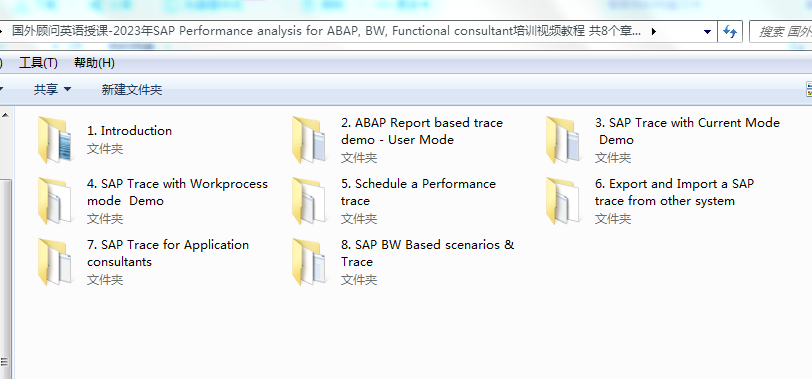Open the 3. SAP Trace with Current Mode folder icon
This screenshot has height=379, width=812.
(x=563, y=140)
